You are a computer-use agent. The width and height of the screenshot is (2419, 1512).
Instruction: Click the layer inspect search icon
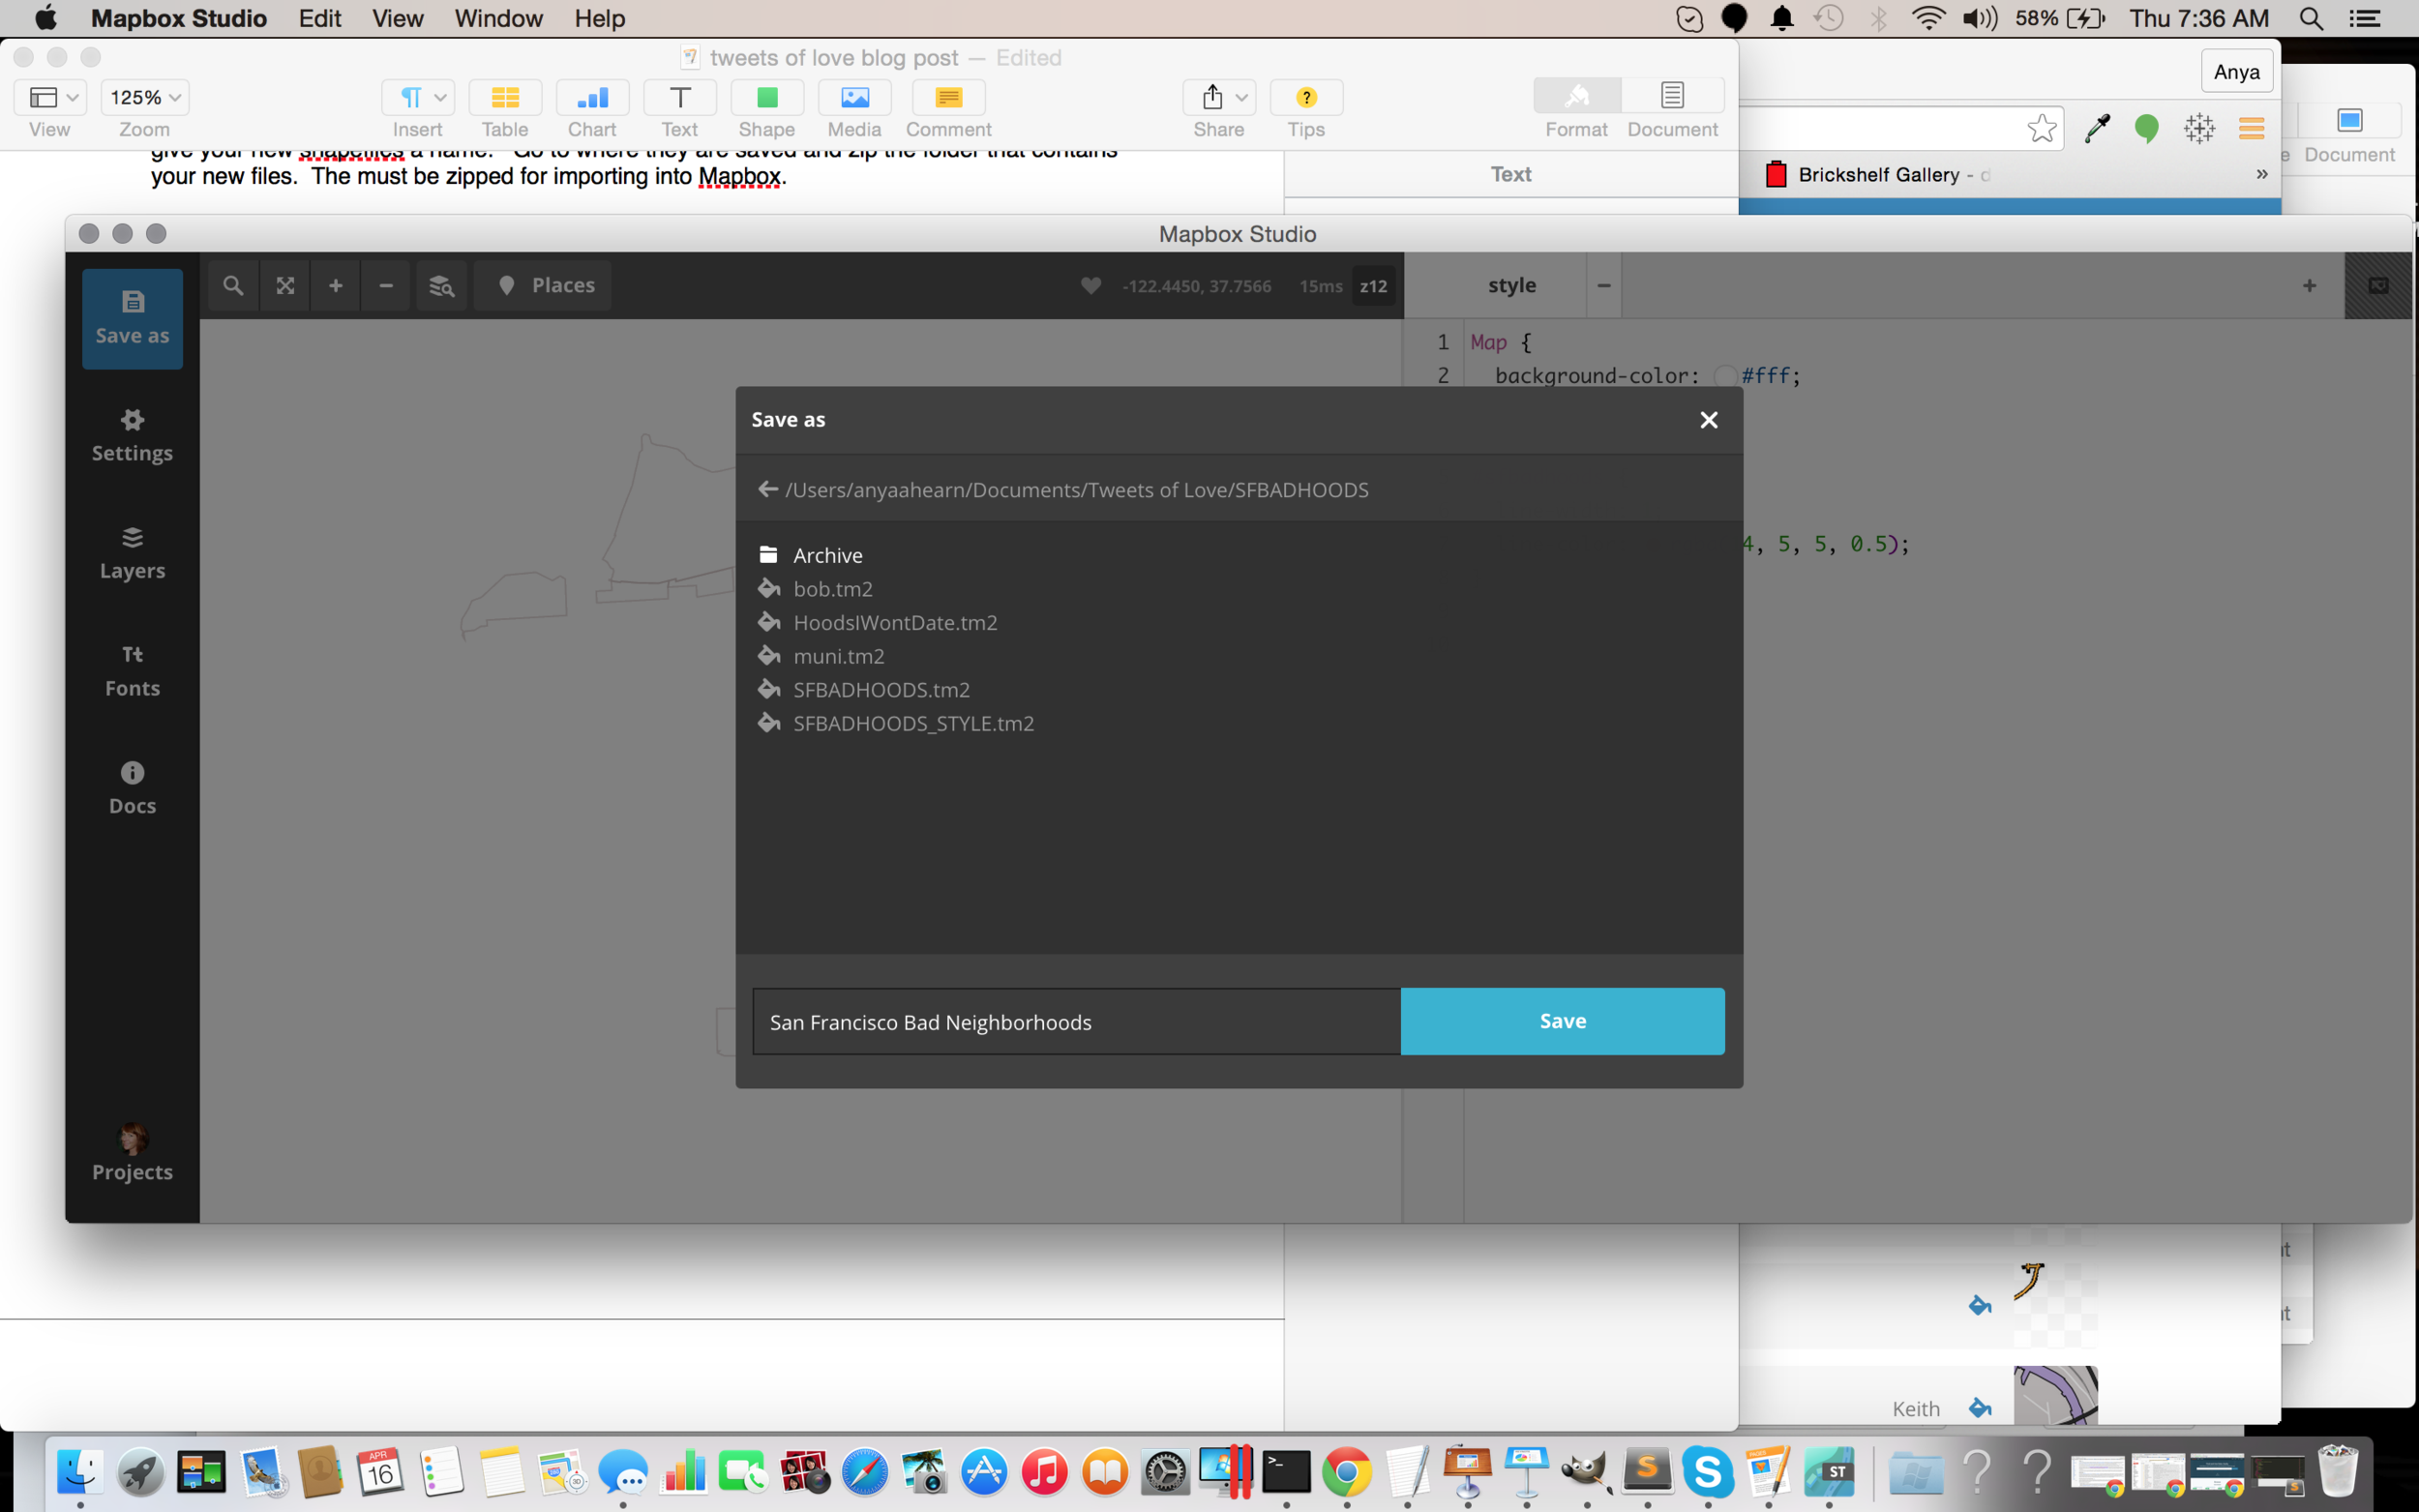click(x=441, y=286)
